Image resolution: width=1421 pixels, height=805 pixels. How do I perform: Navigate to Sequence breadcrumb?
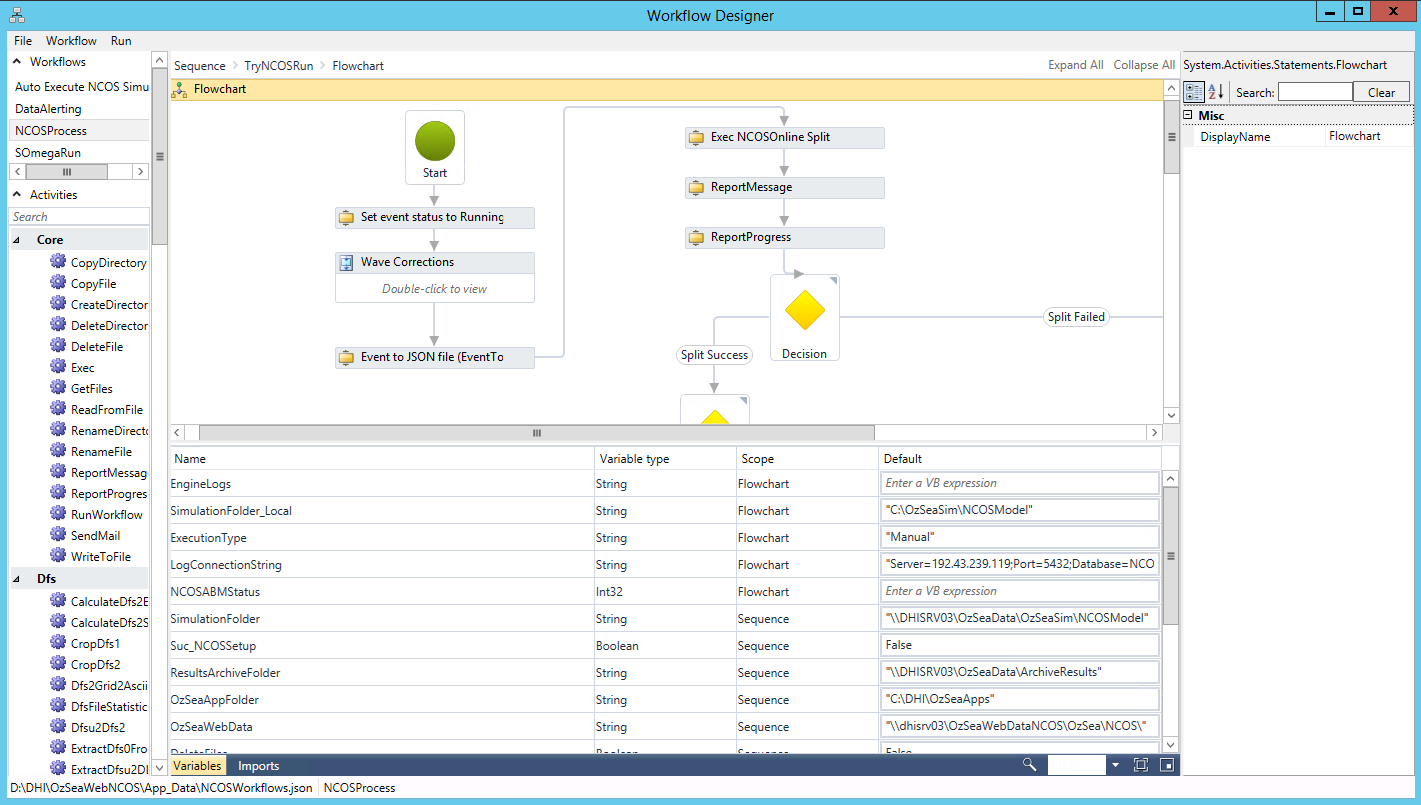tap(200, 66)
